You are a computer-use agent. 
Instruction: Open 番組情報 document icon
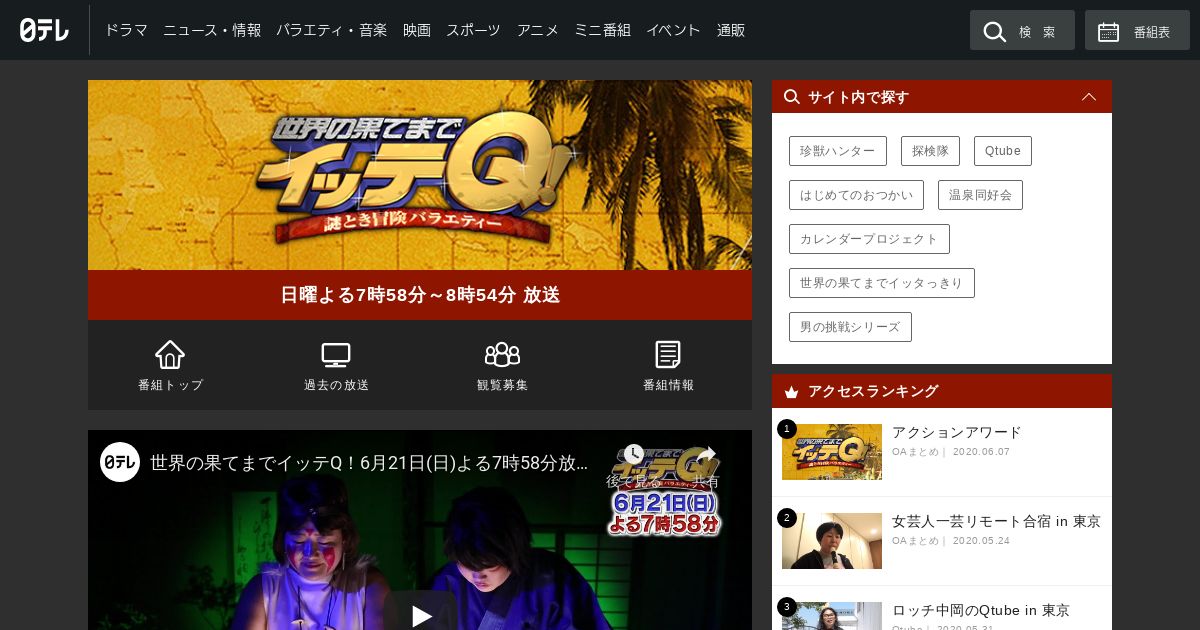(x=668, y=354)
